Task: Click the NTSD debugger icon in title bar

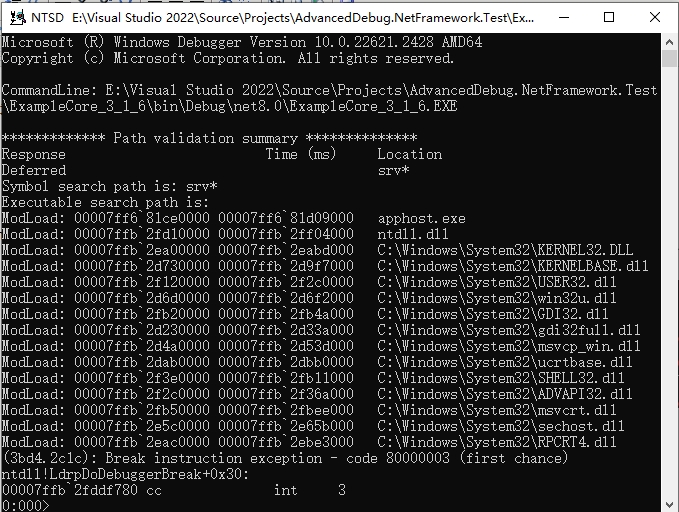Action: [x=18, y=17]
